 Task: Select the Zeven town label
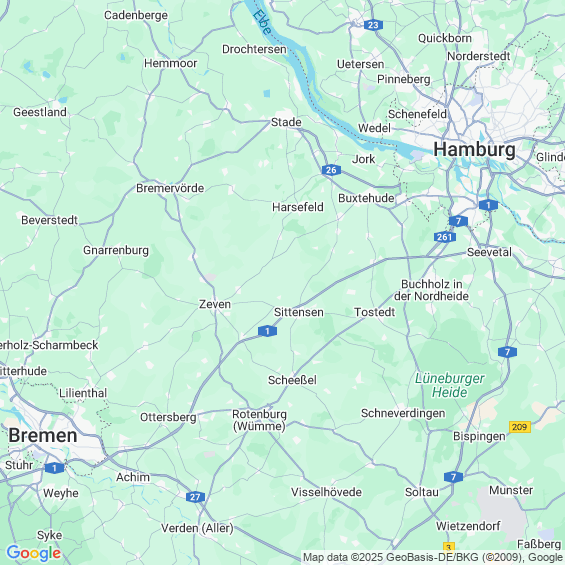coord(215,304)
